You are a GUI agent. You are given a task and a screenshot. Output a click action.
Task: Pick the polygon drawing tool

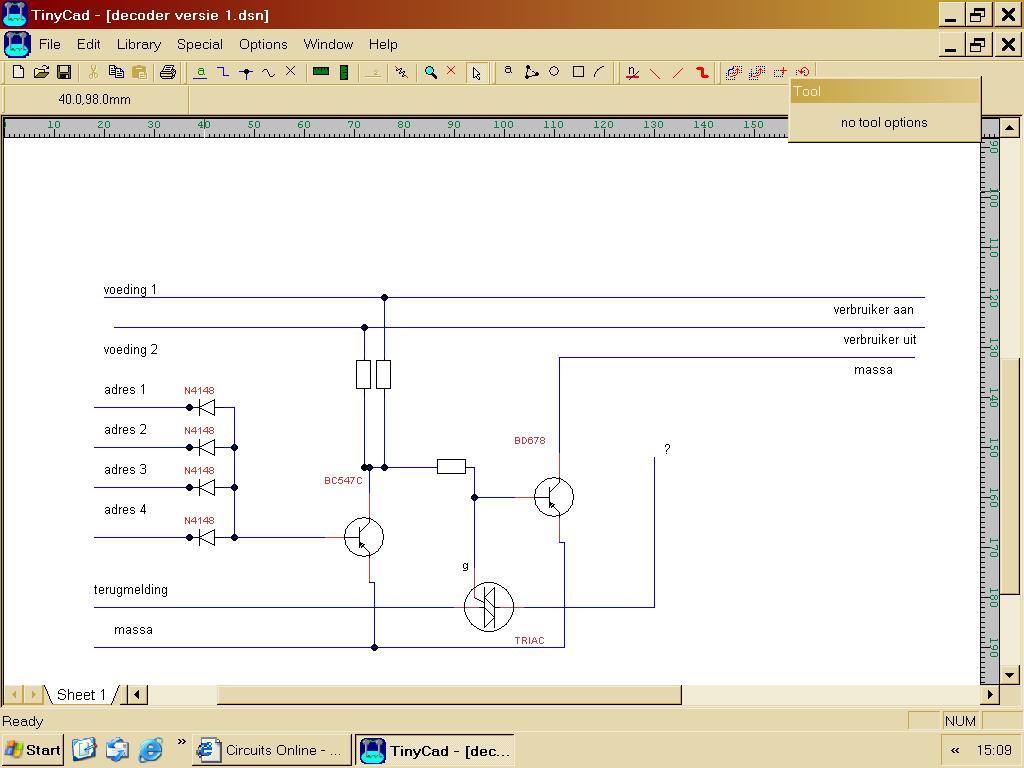[531, 72]
